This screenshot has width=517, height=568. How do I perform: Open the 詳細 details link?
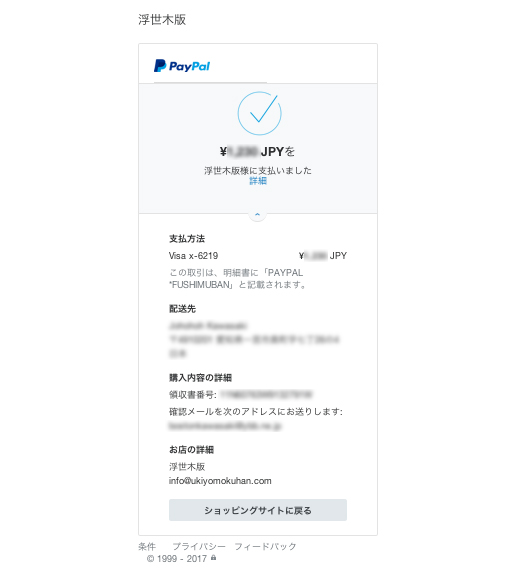coord(258,180)
